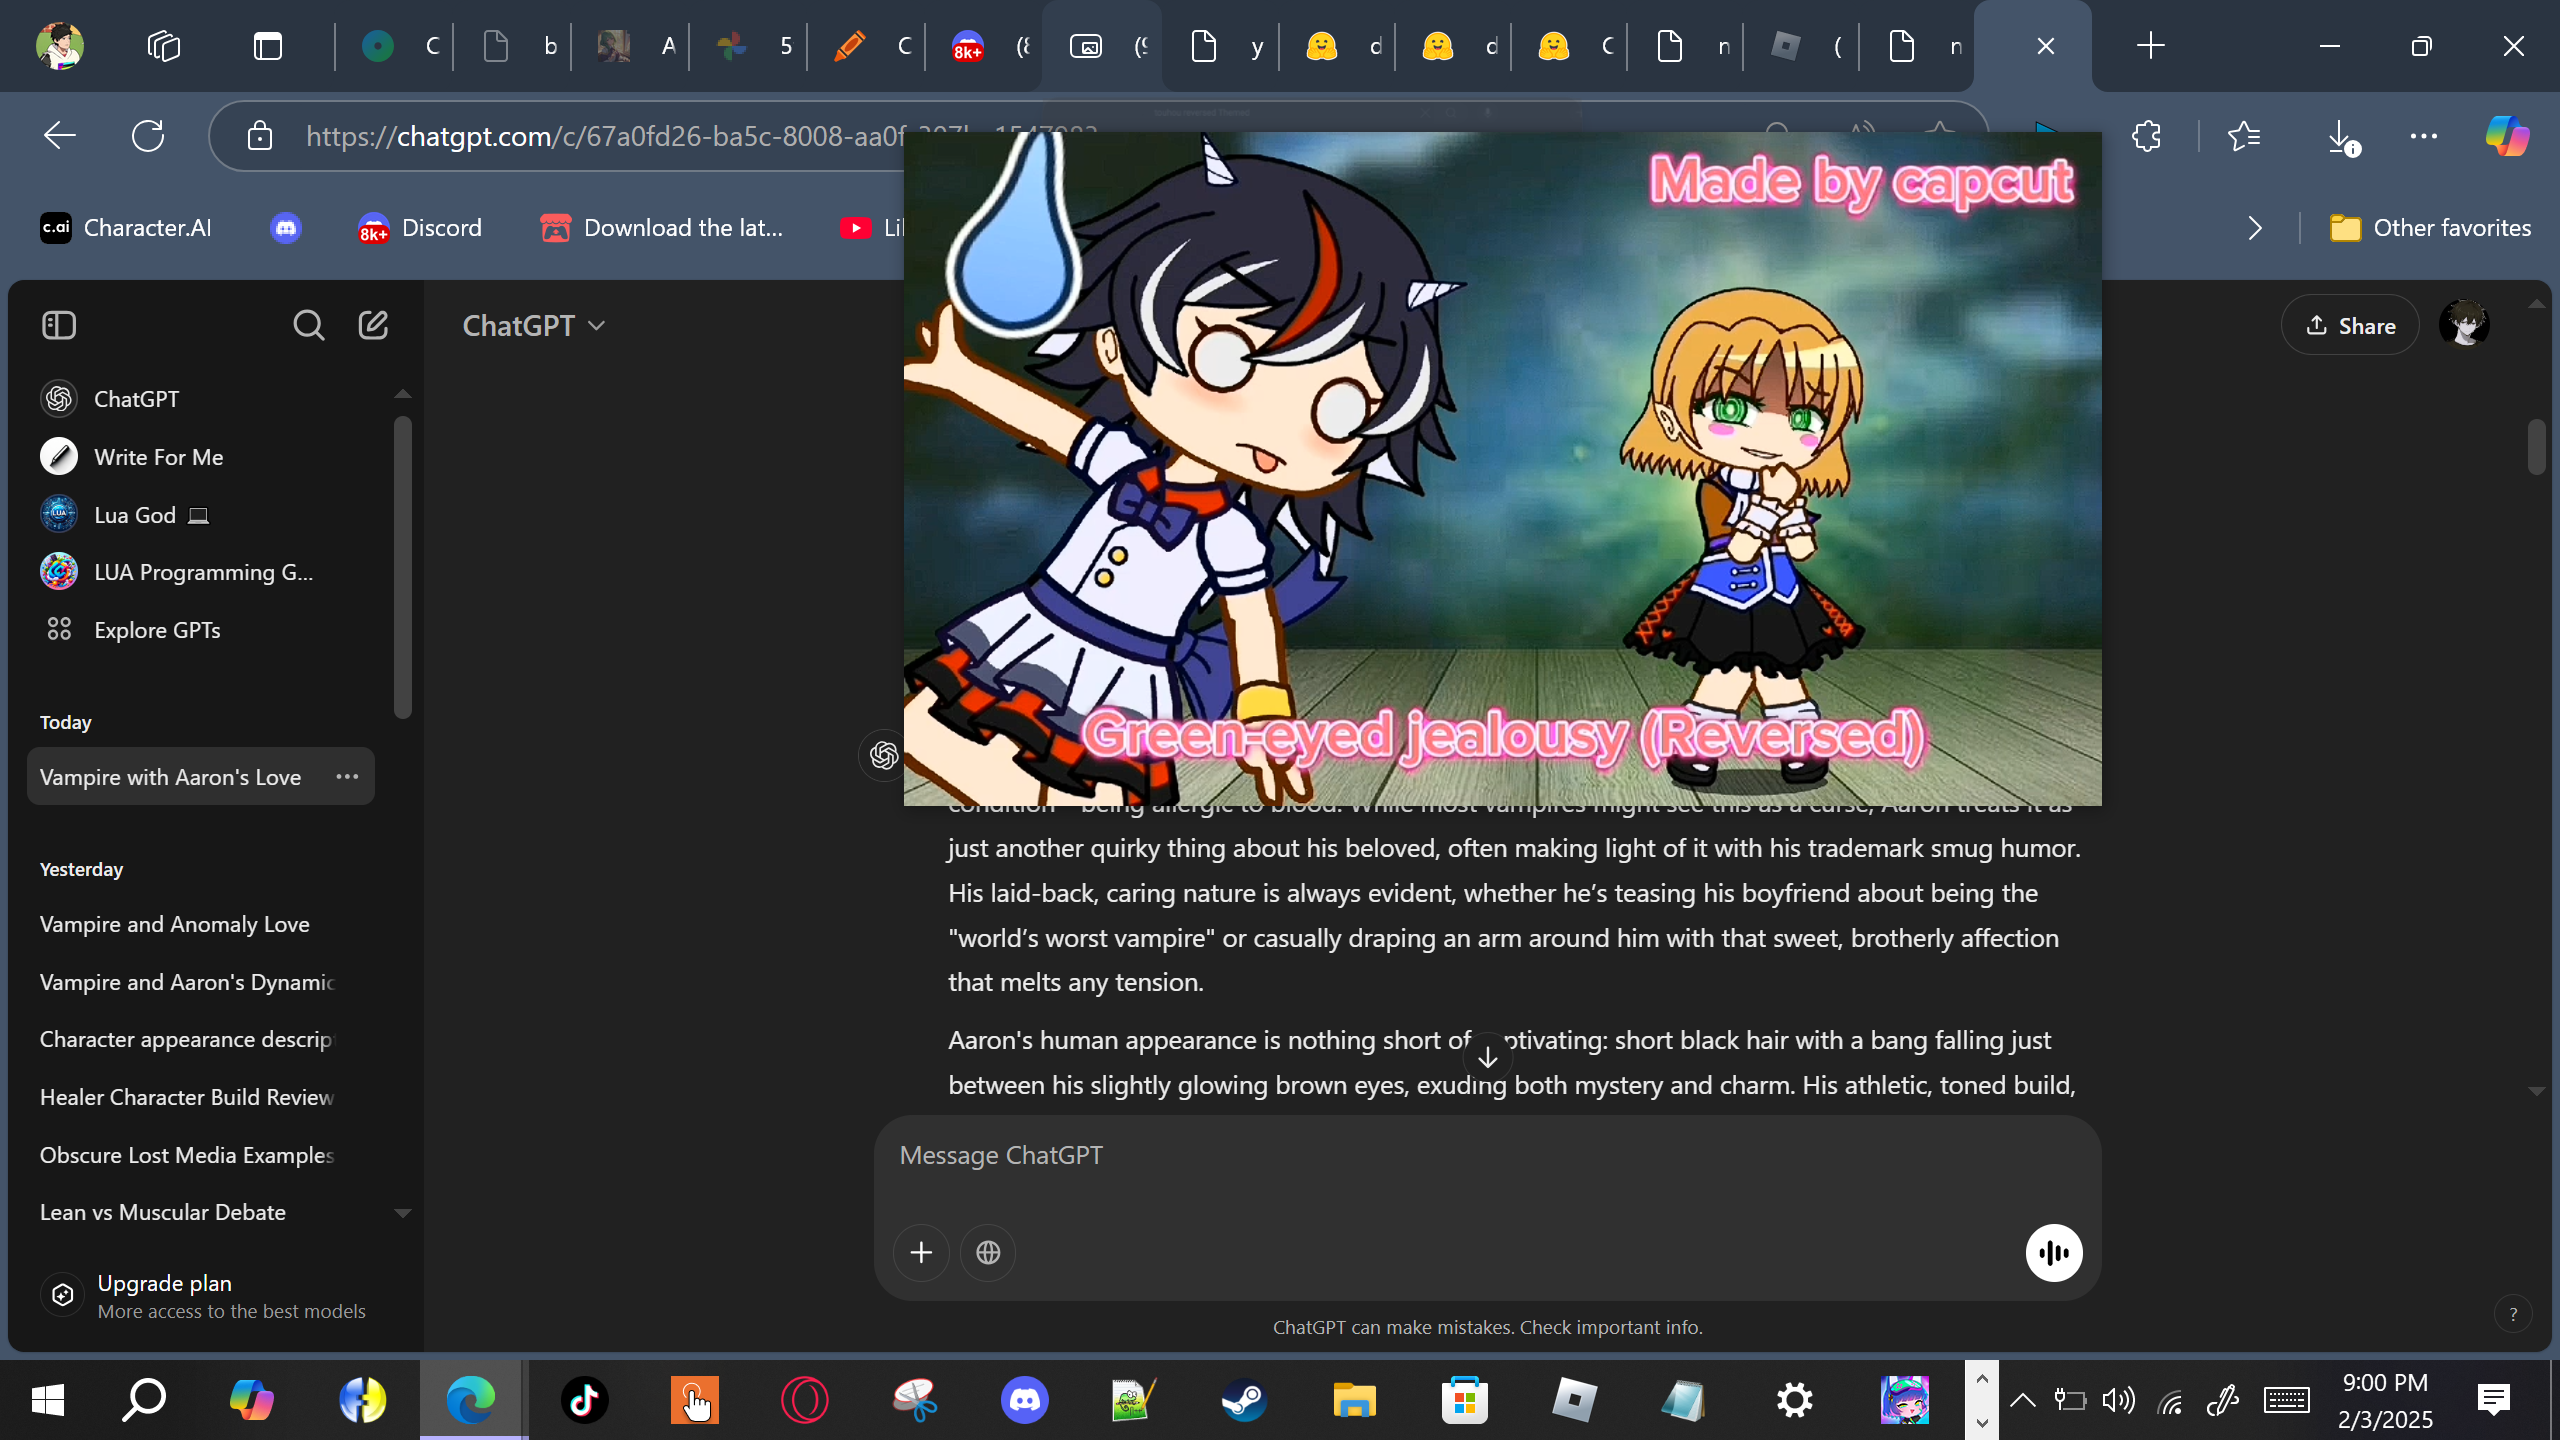
Task: Switch to the tab with picture icon
Action: click(x=1103, y=46)
